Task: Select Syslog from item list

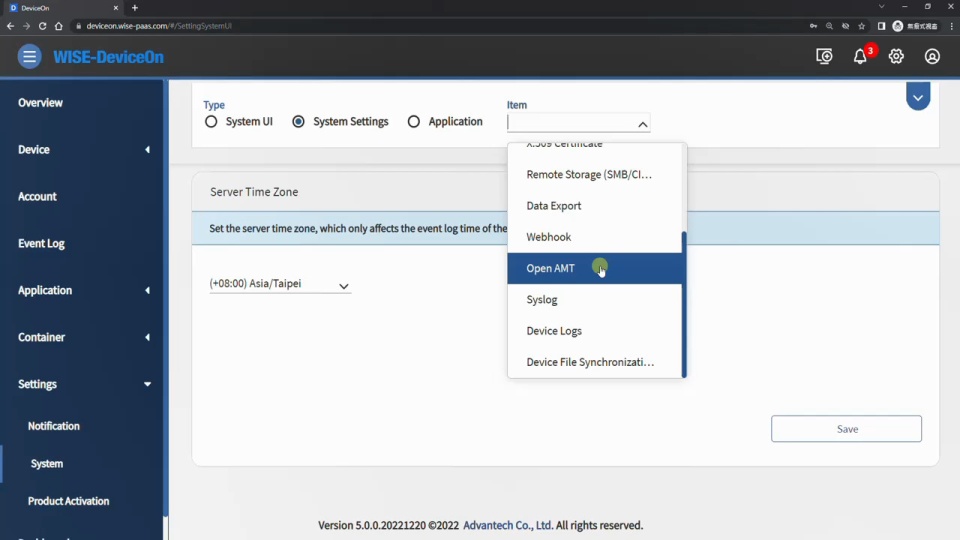Action: (594, 299)
